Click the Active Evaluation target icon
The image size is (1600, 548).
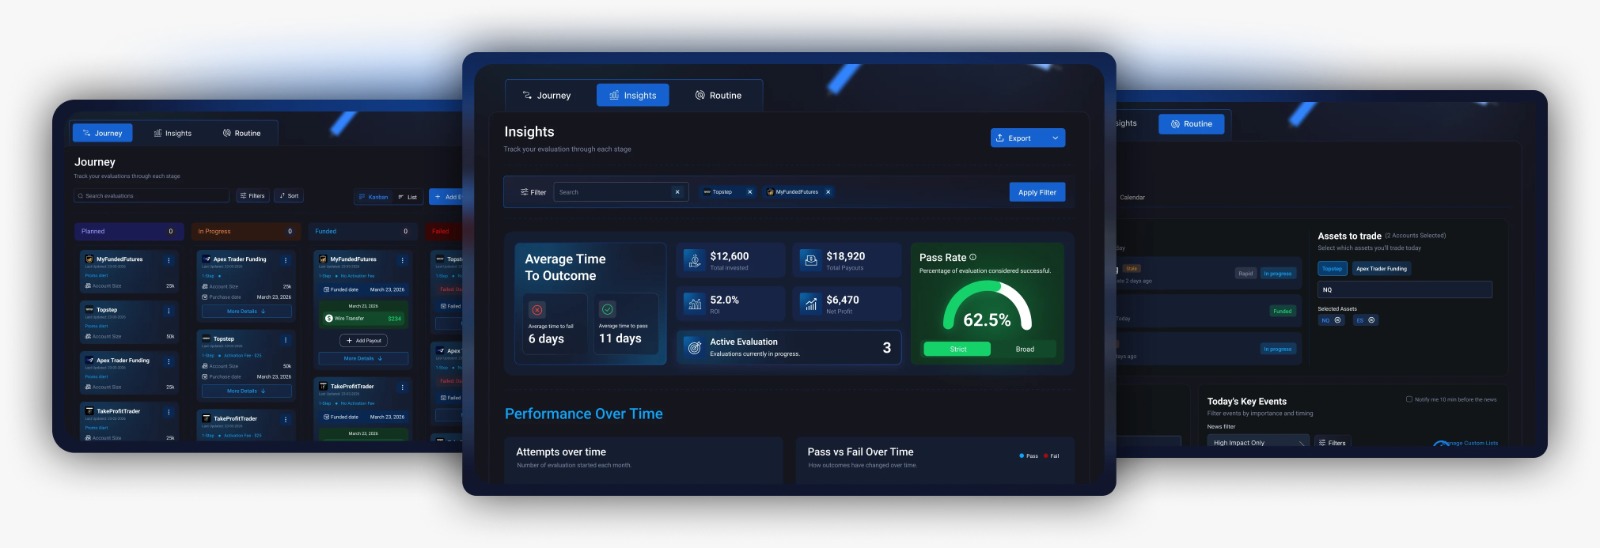[x=694, y=347]
